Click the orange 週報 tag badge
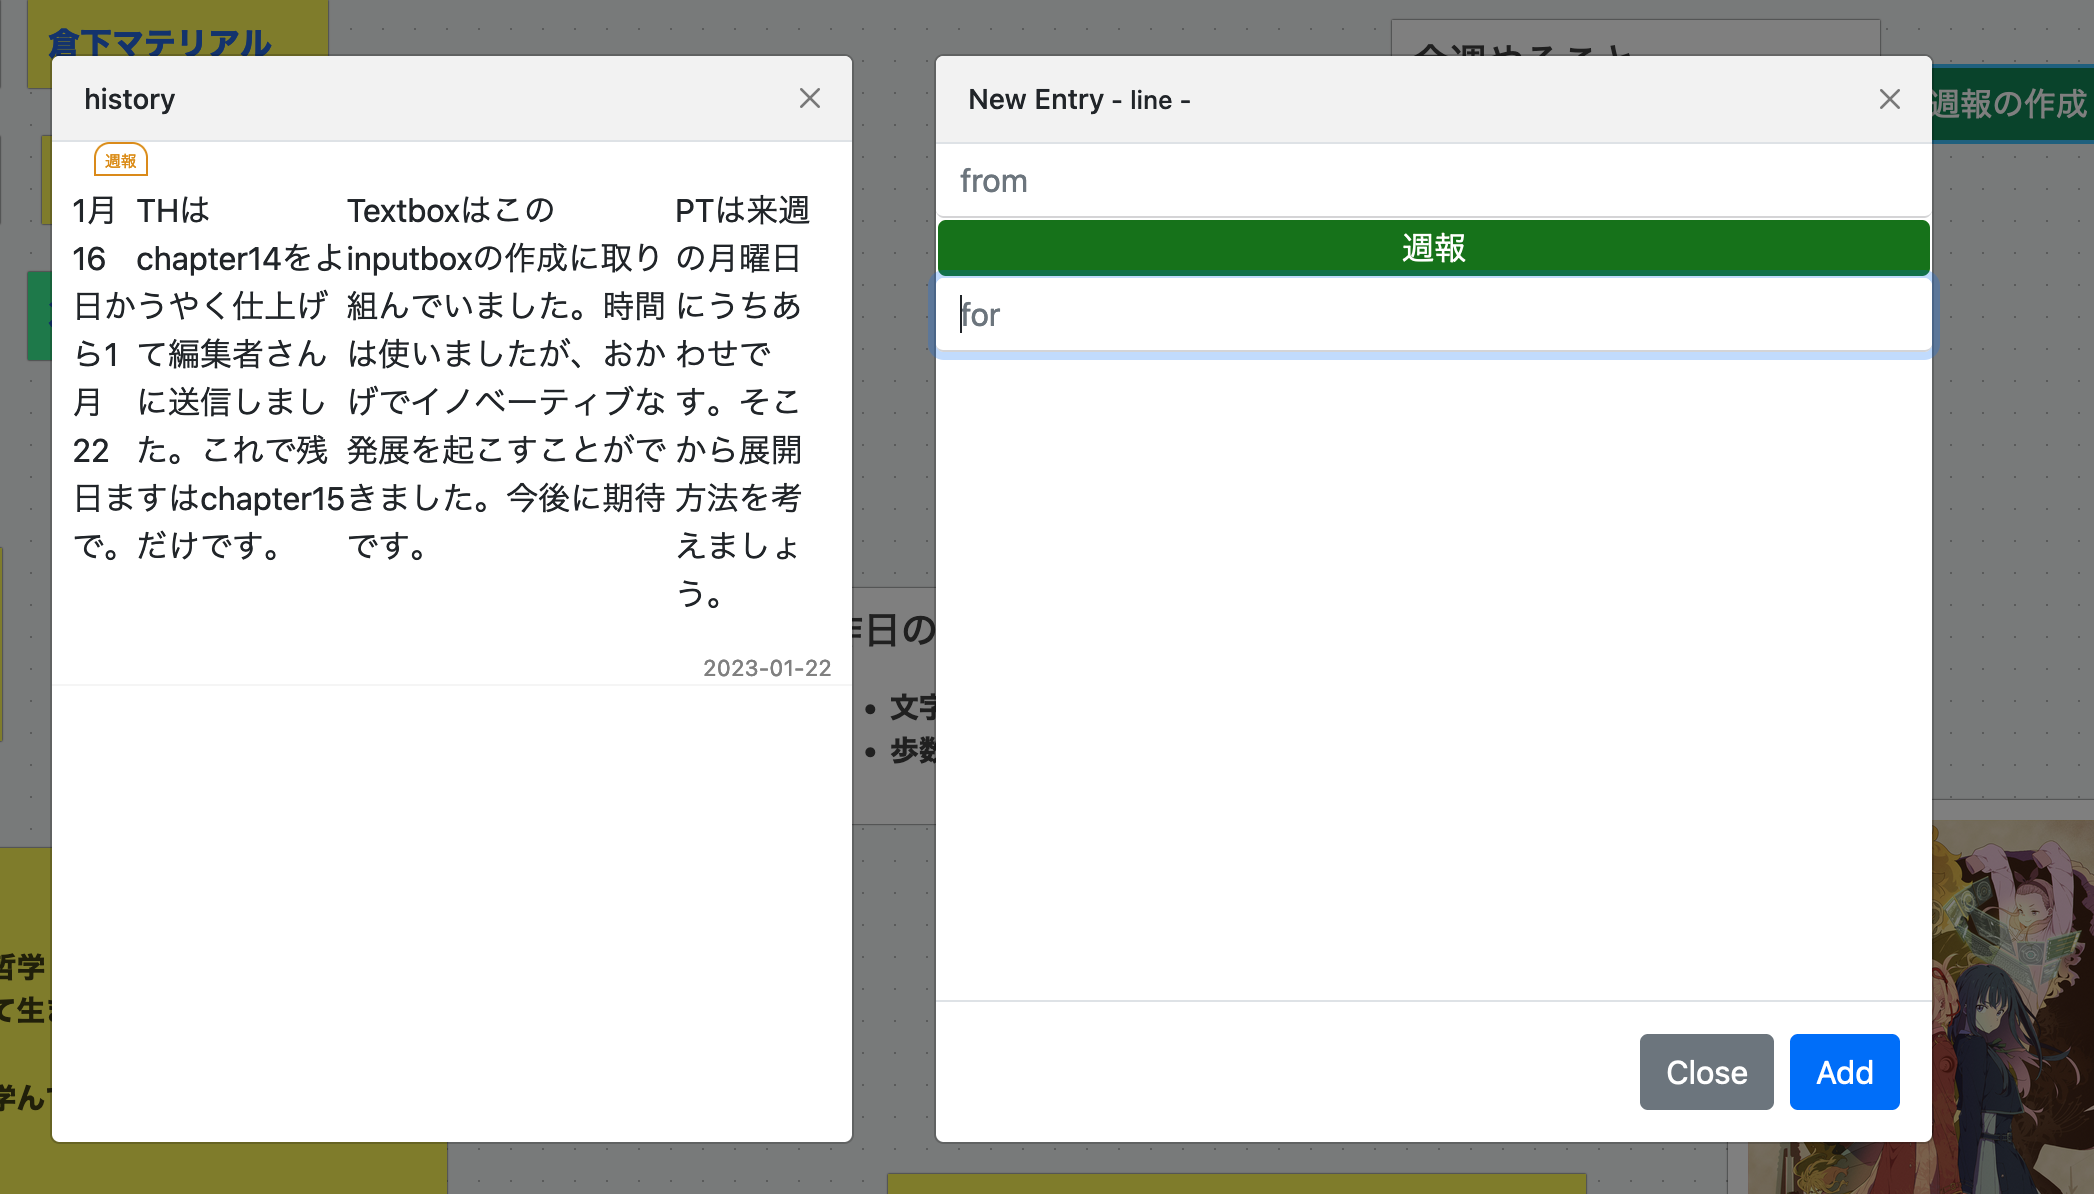The image size is (2094, 1194). pos(121,161)
